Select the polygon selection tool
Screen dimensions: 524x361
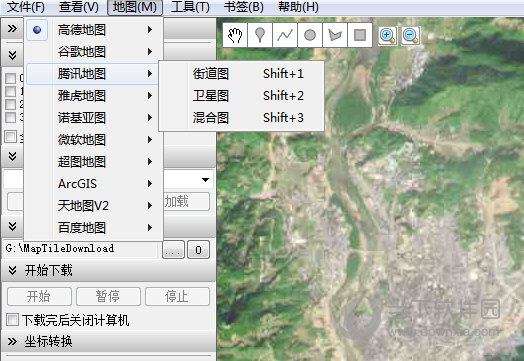[x=335, y=35]
